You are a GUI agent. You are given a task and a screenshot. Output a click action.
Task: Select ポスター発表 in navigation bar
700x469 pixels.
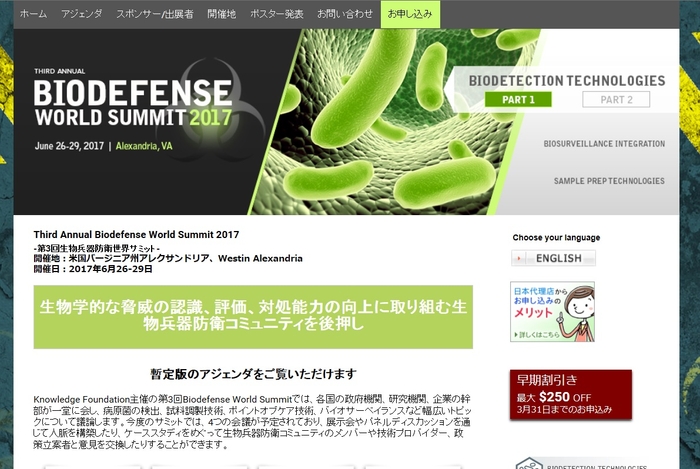tap(276, 14)
